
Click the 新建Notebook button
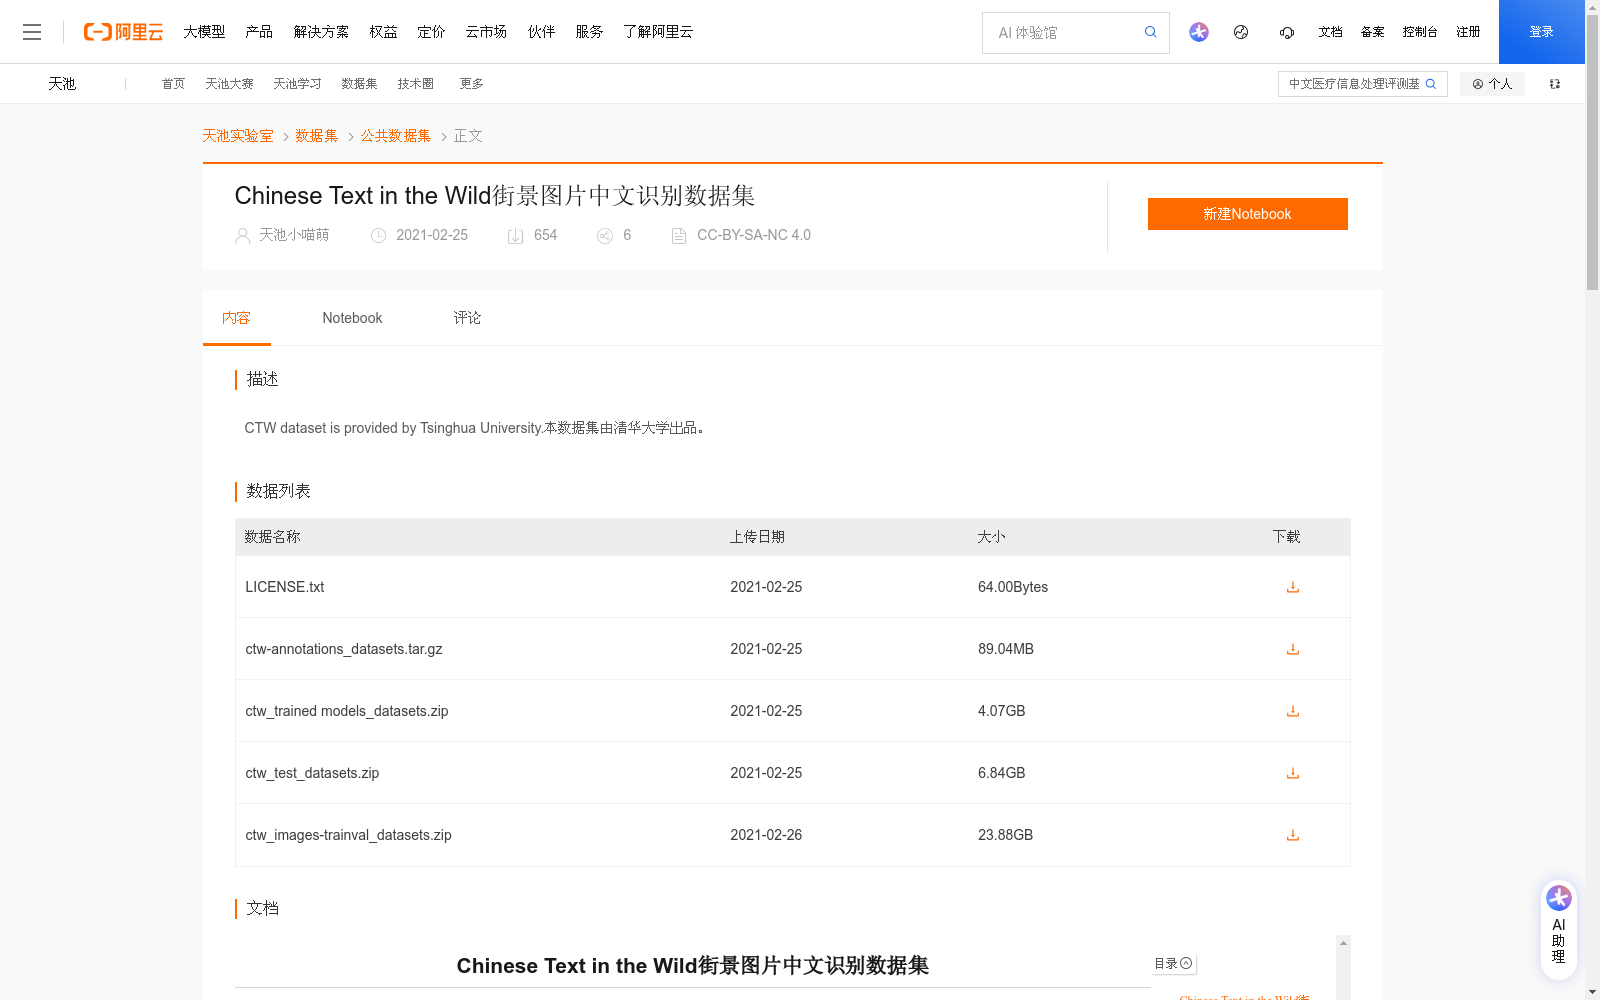[1247, 213]
